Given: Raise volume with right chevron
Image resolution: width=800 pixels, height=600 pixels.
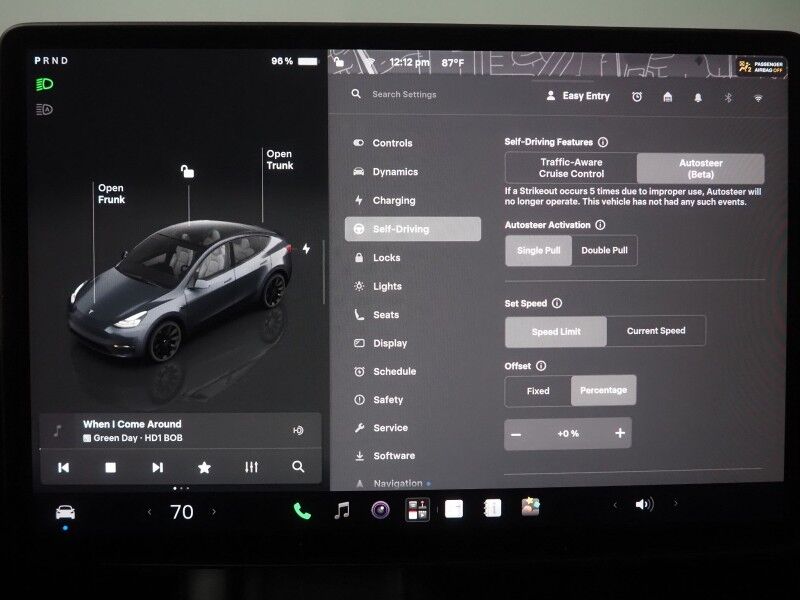Looking at the screenshot, I should click(676, 504).
